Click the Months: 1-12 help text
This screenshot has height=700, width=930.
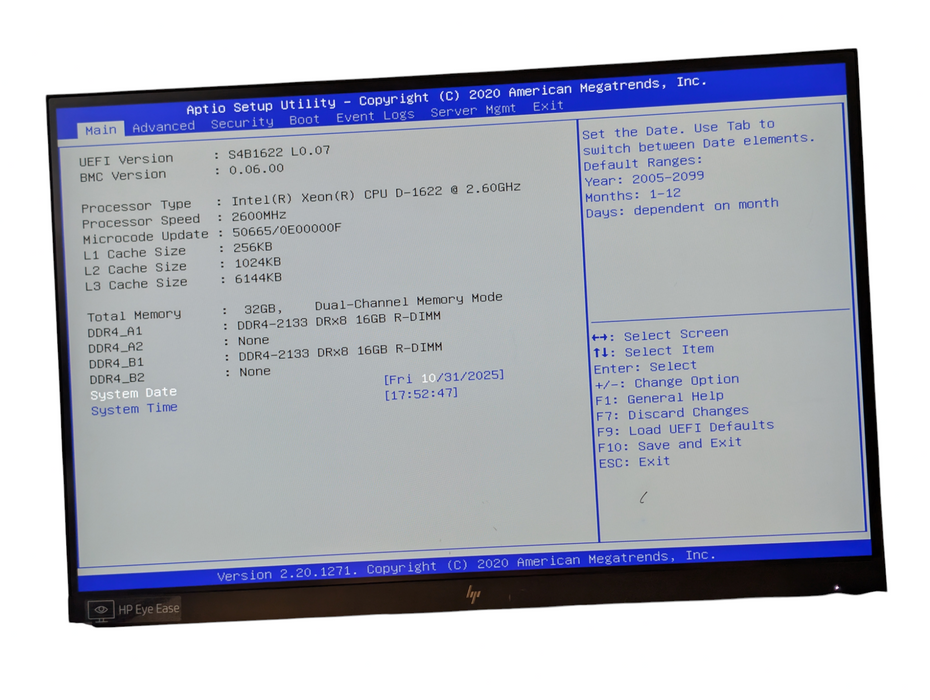(633, 195)
